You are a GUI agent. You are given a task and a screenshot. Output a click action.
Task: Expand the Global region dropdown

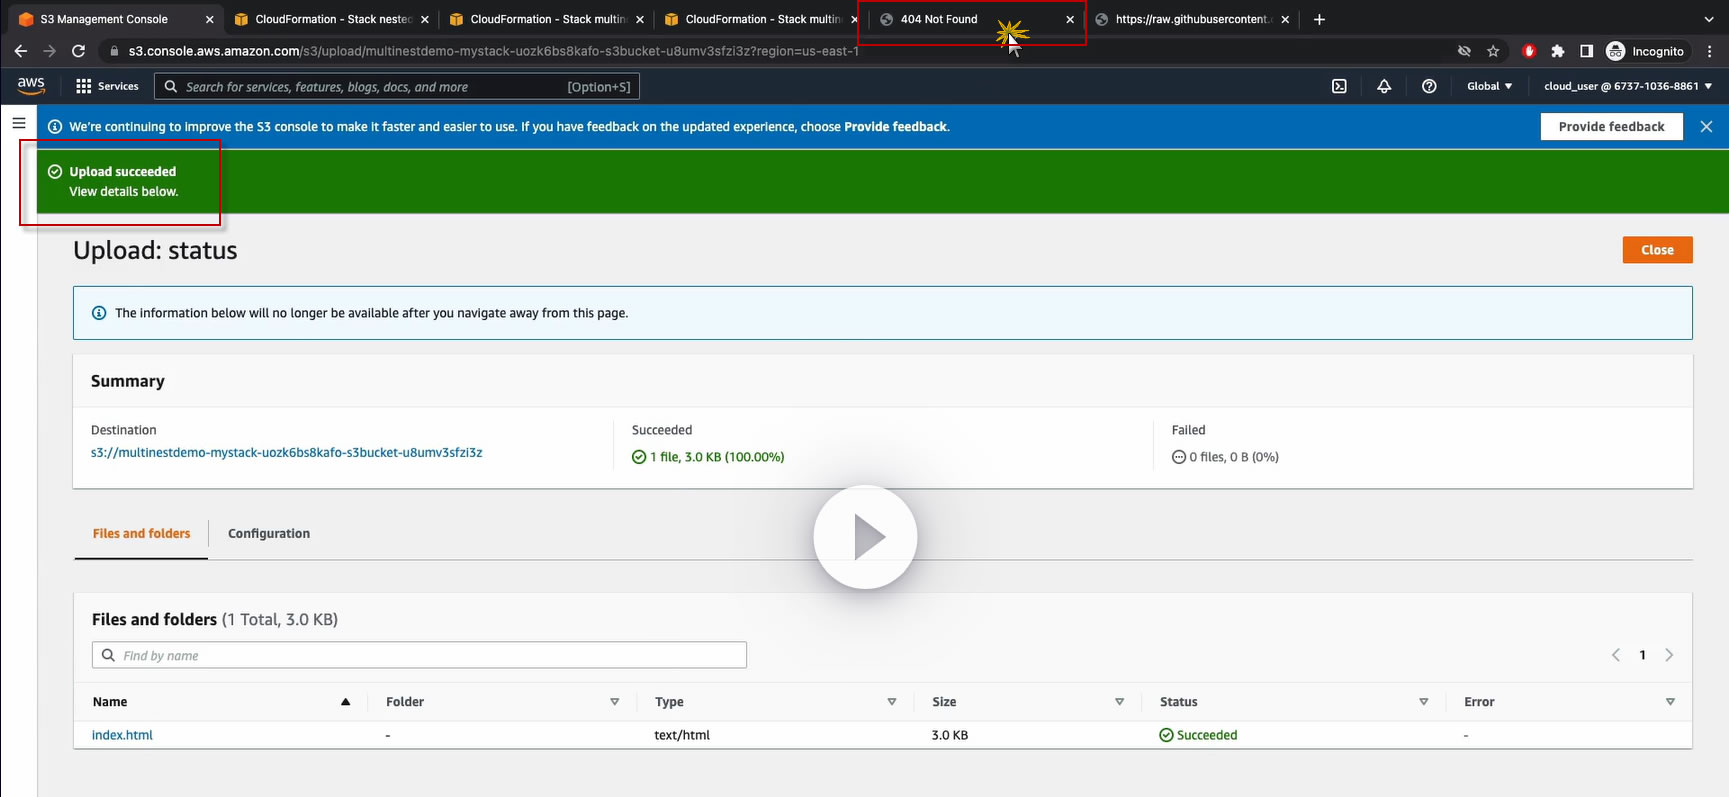tap(1489, 86)
